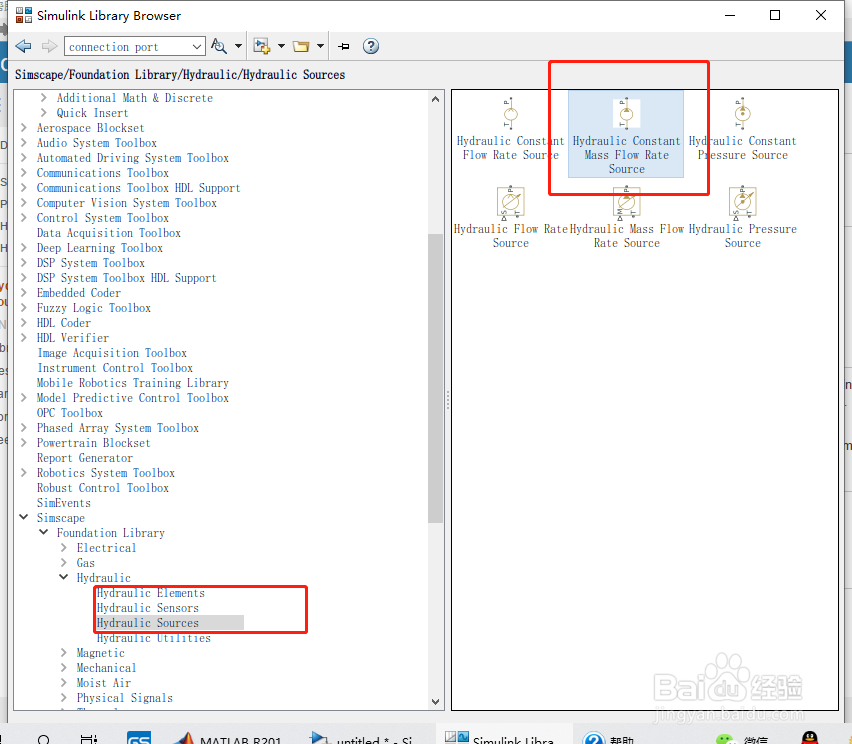The height and width of the screenshot is (744, 852).
Task: Select Hydraulic Elements in tree
Action: click(151, 593)
